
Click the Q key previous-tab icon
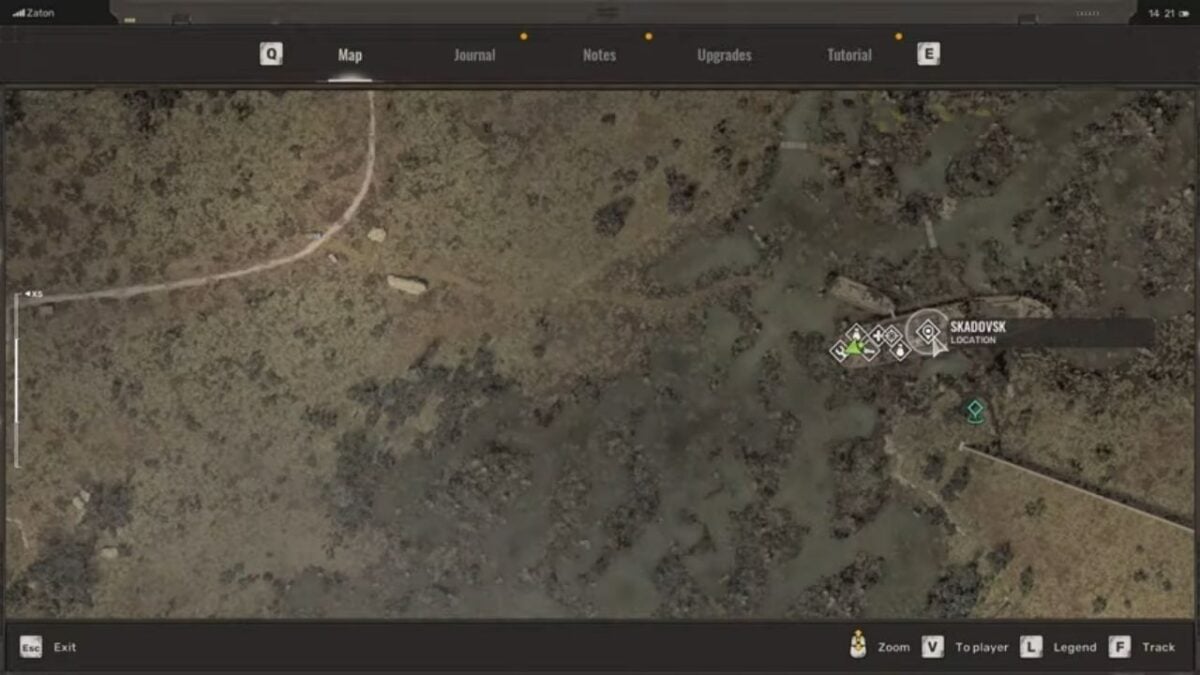271,55
